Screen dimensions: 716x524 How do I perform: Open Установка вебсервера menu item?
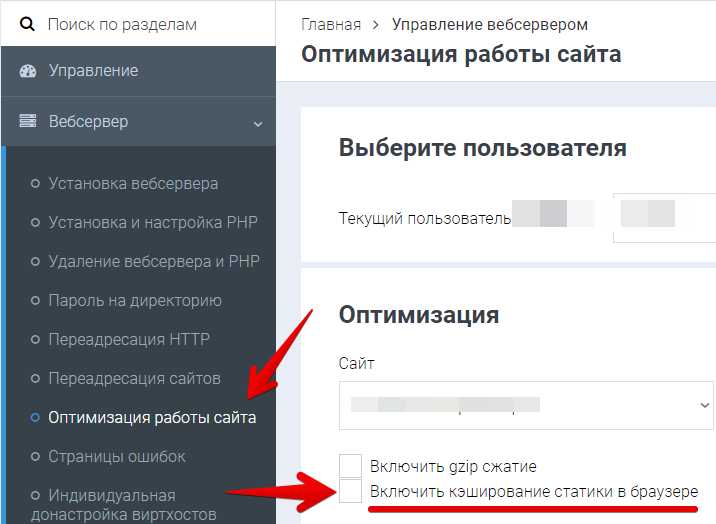[133, 183]
